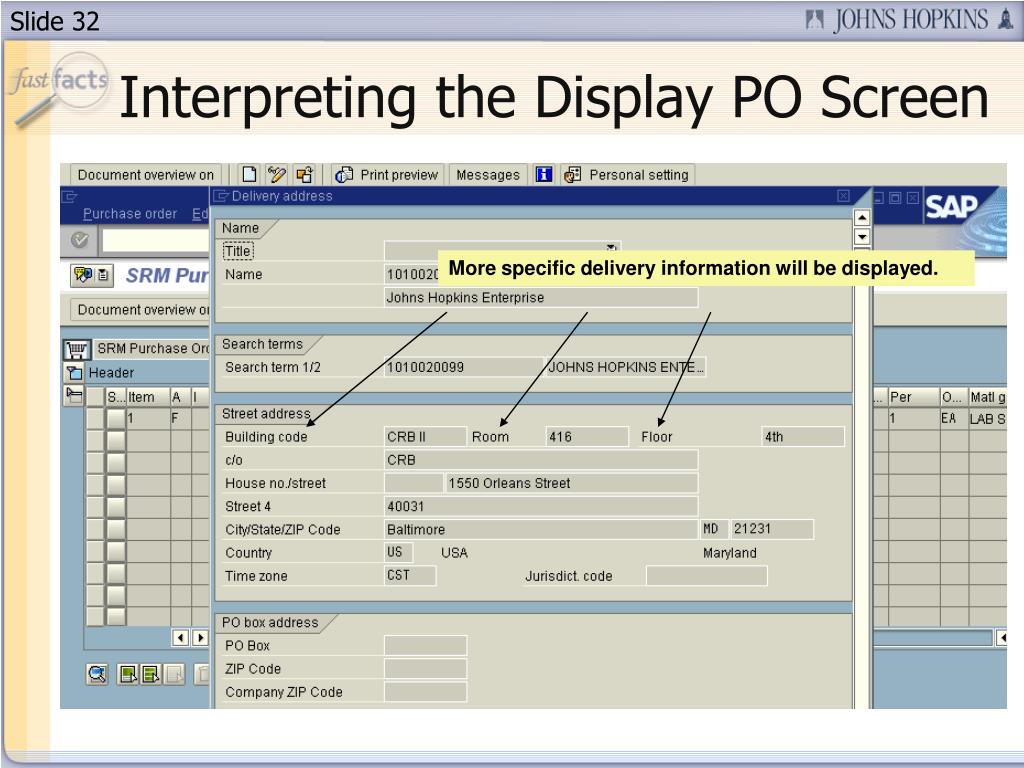Click the second small icon beside SRM Pur heading

tap(103, 275)
